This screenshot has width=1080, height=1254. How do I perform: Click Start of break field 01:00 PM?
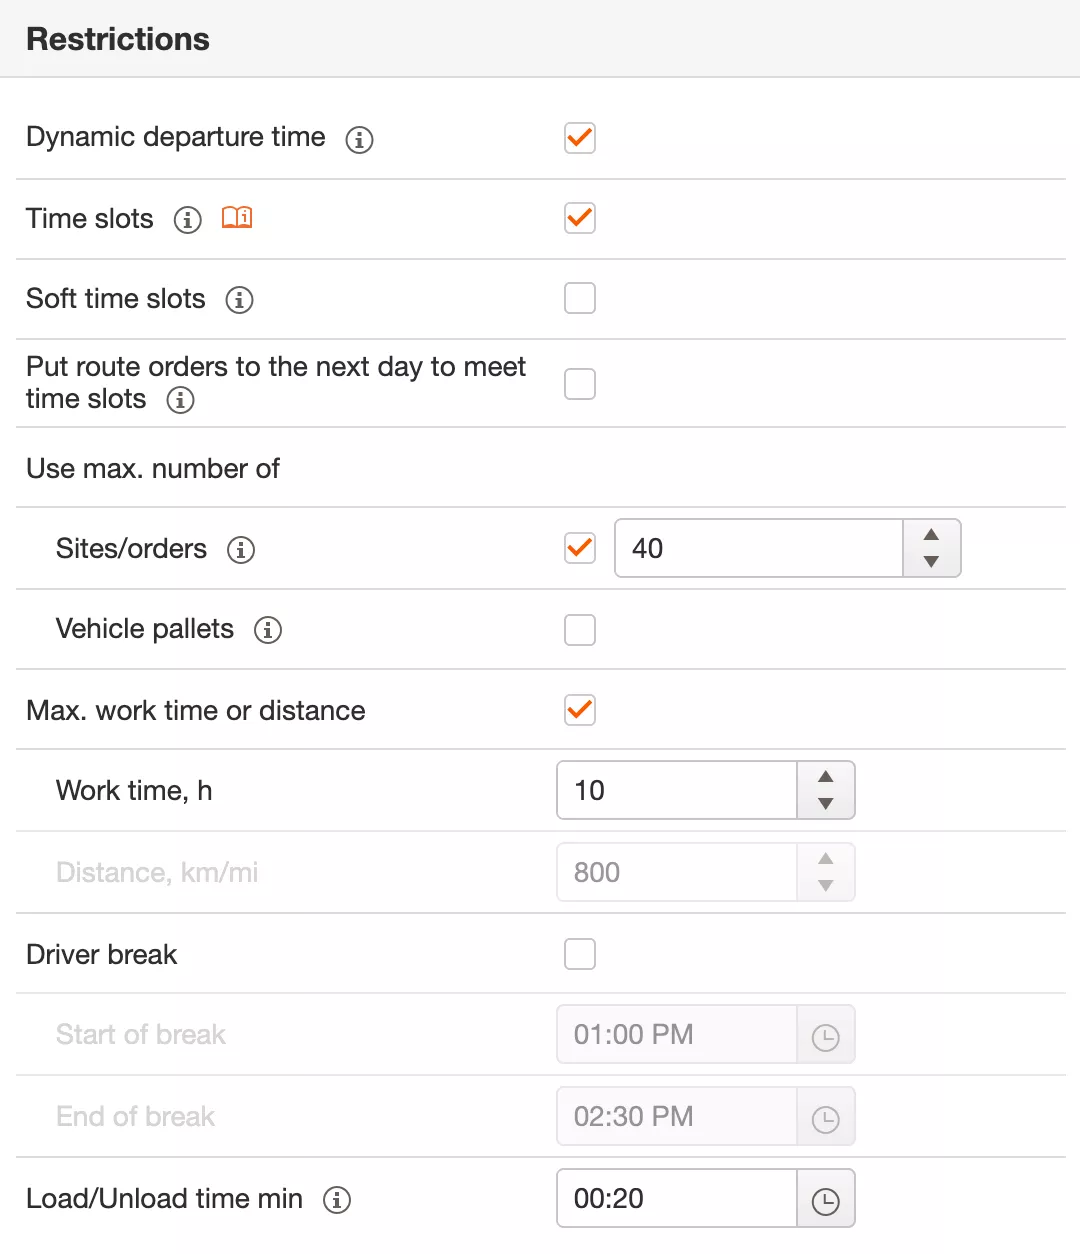(677, 1034)
